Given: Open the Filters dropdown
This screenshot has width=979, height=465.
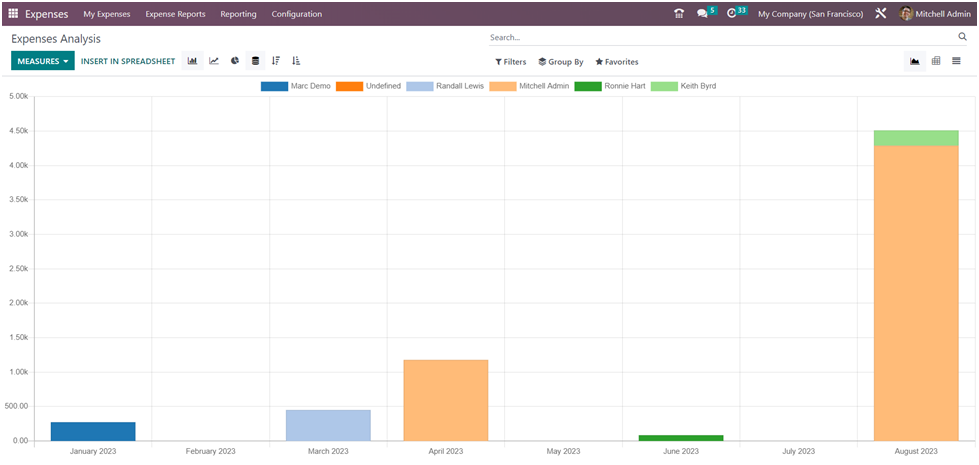Looking at the screenshot, I should (x=511, y=62).
